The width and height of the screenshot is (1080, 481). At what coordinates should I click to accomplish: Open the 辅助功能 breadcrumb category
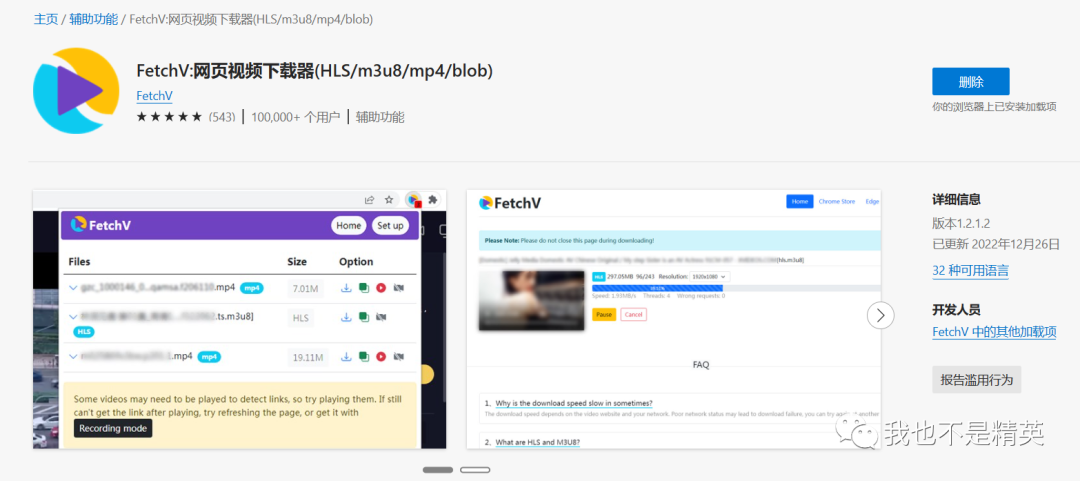[93, 19]
